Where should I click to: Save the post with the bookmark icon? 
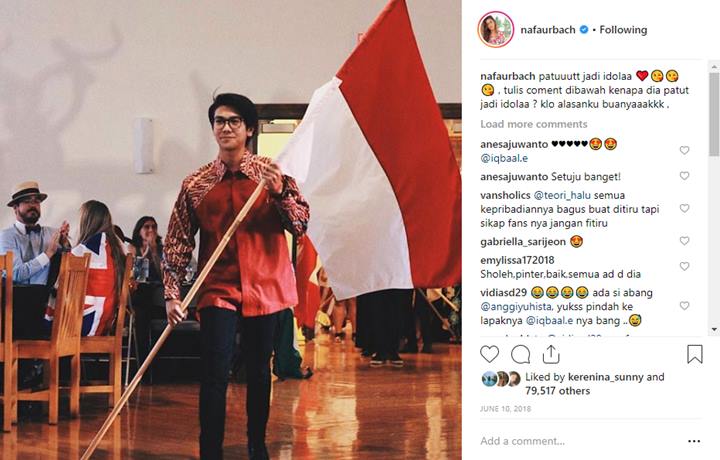tap(694, 354)
